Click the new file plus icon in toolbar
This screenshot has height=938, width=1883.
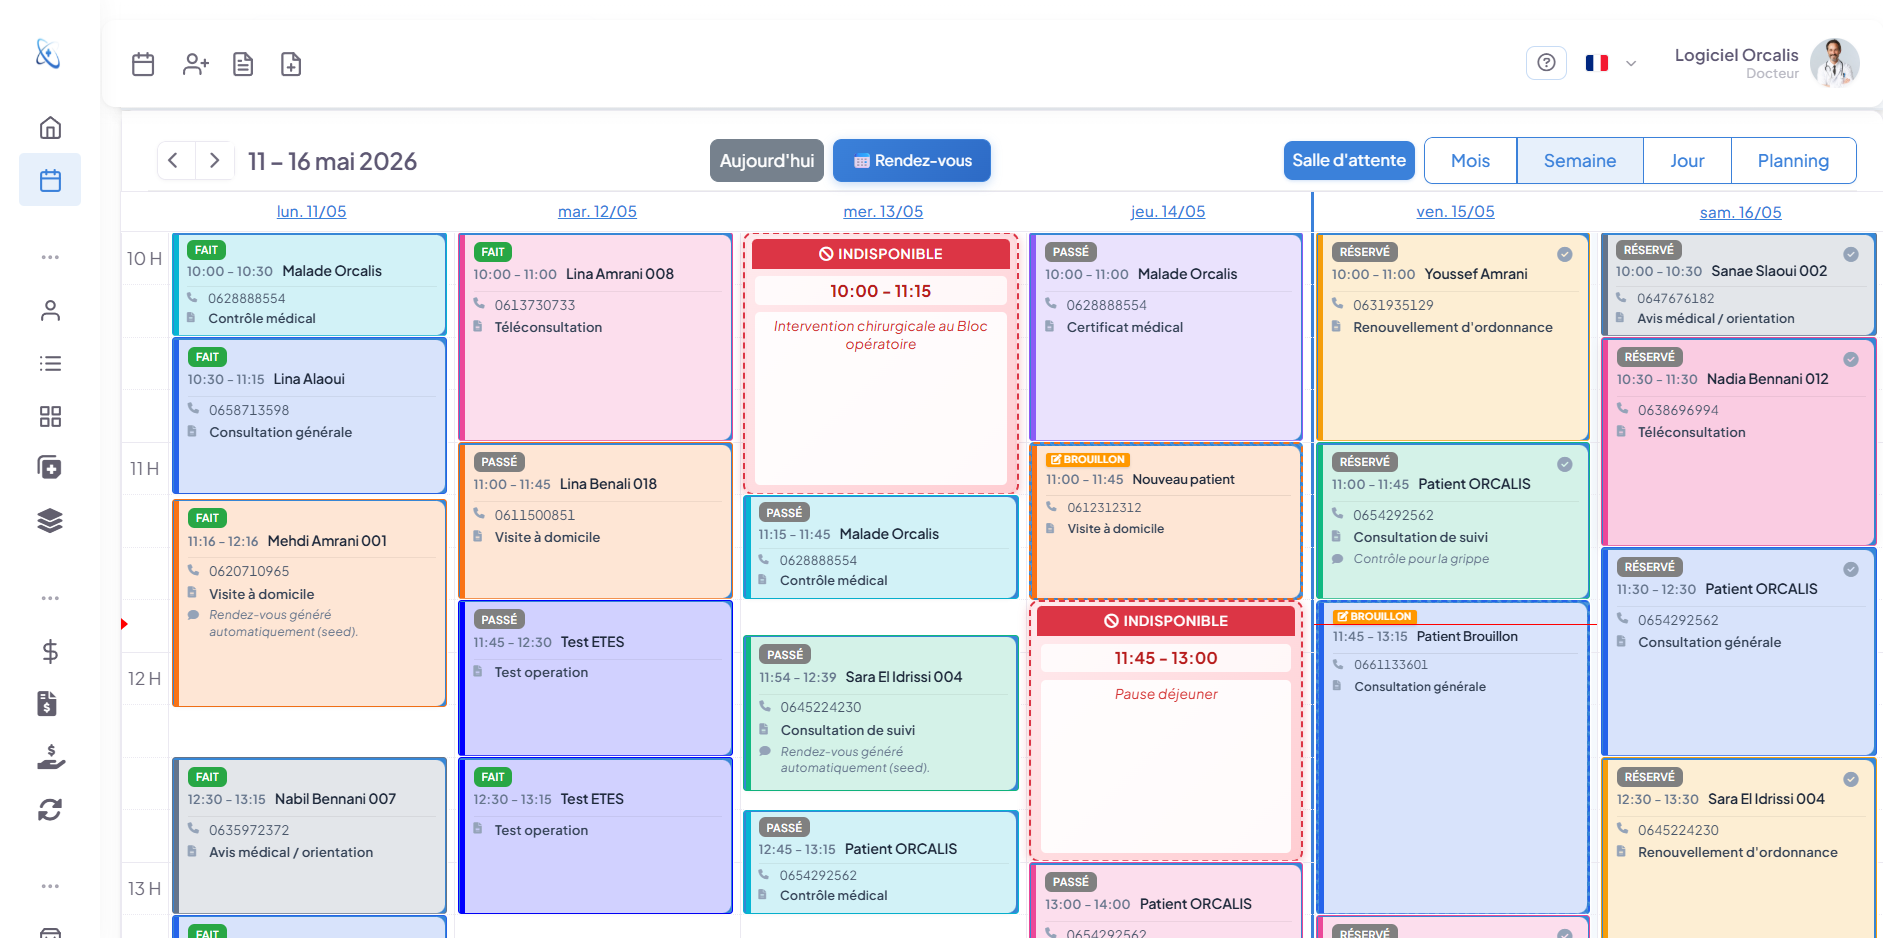(x=291, y=64)
